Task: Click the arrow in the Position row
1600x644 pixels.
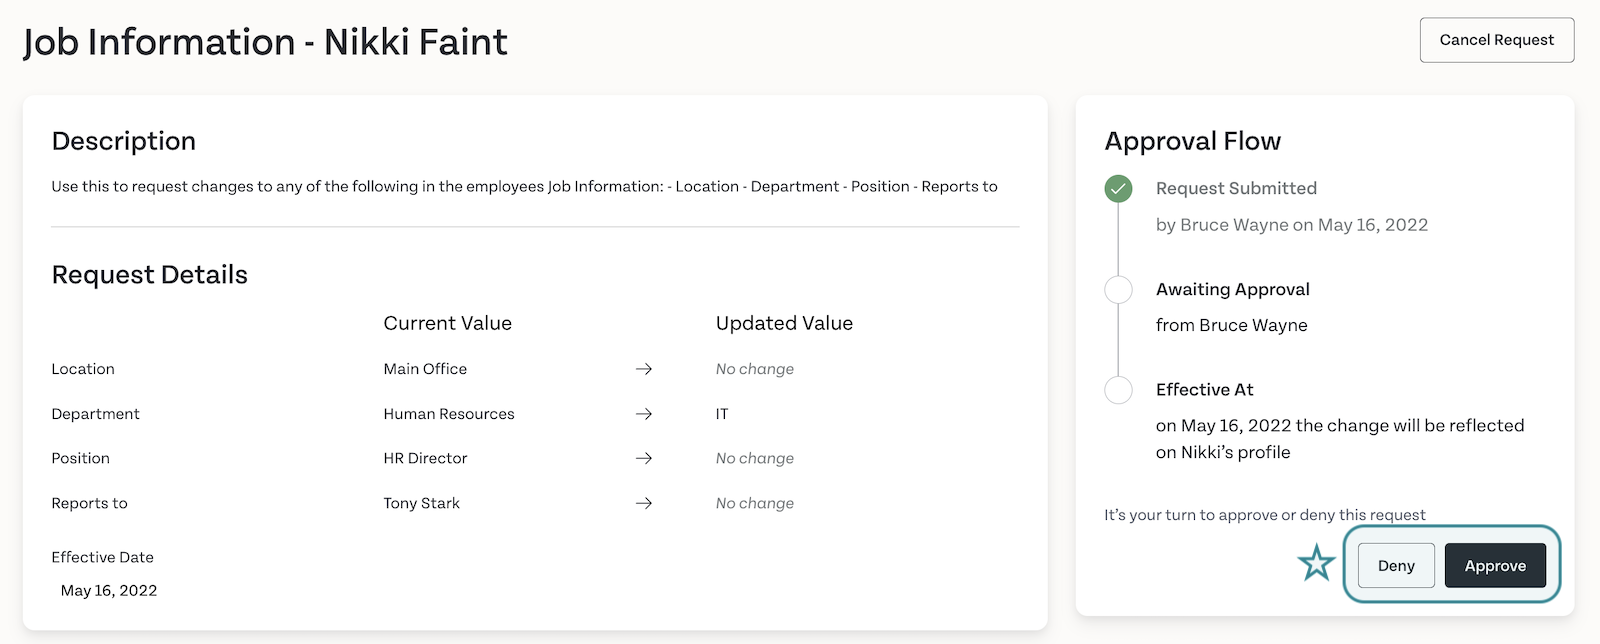Action: 644,458
